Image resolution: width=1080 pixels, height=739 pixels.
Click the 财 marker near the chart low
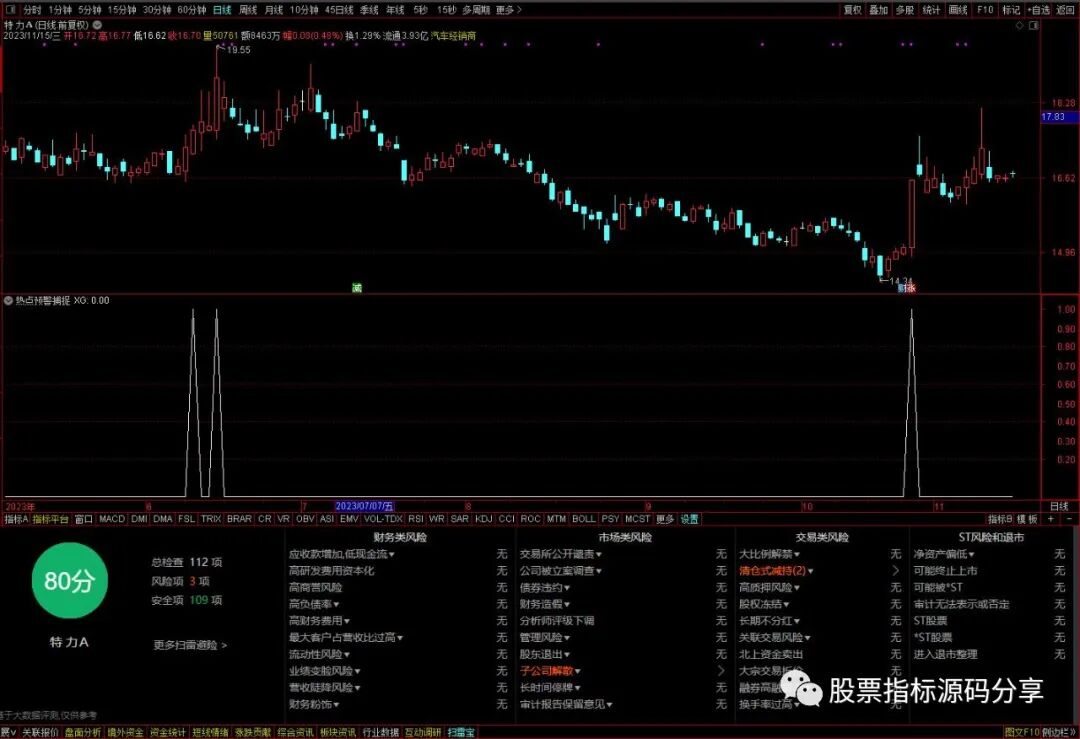click(x=902, y=288)
